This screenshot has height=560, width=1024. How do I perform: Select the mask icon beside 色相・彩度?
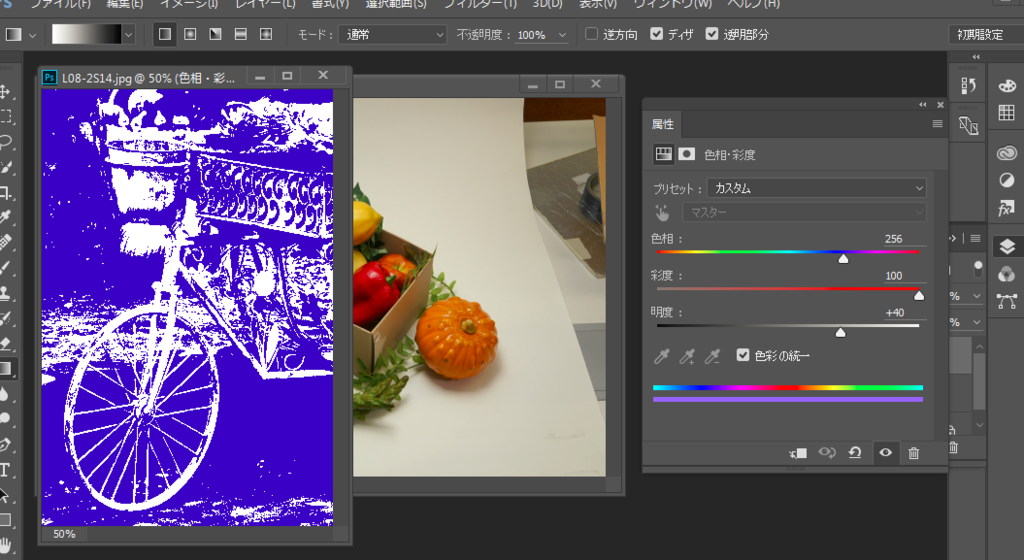pyautogui.click(x=686, y=154)
